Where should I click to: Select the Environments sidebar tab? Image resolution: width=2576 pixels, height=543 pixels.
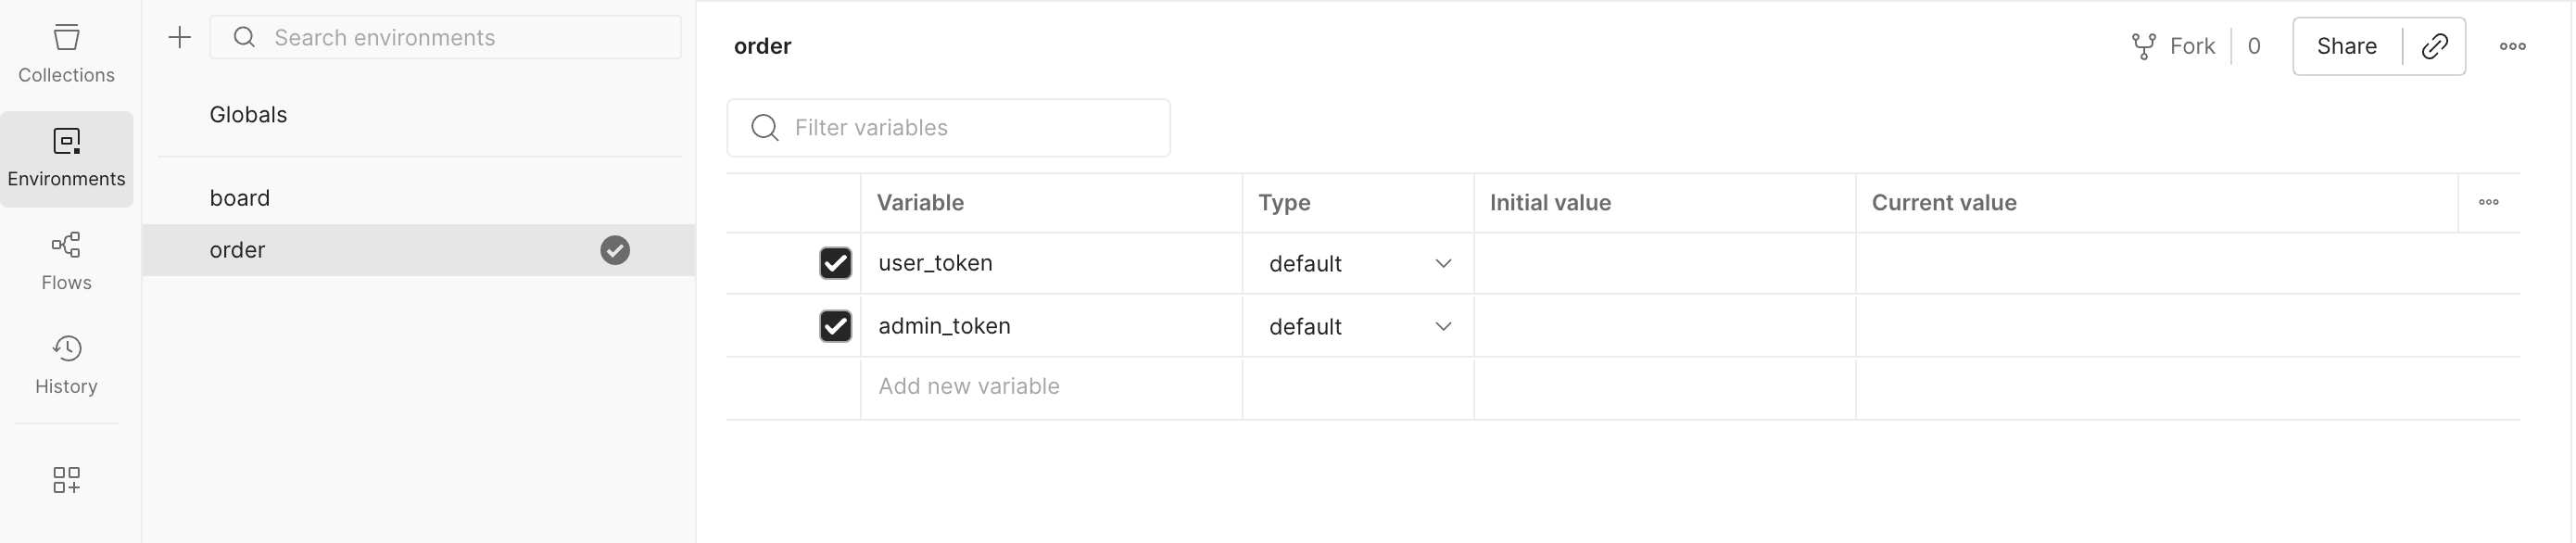(x=66, y=158)
